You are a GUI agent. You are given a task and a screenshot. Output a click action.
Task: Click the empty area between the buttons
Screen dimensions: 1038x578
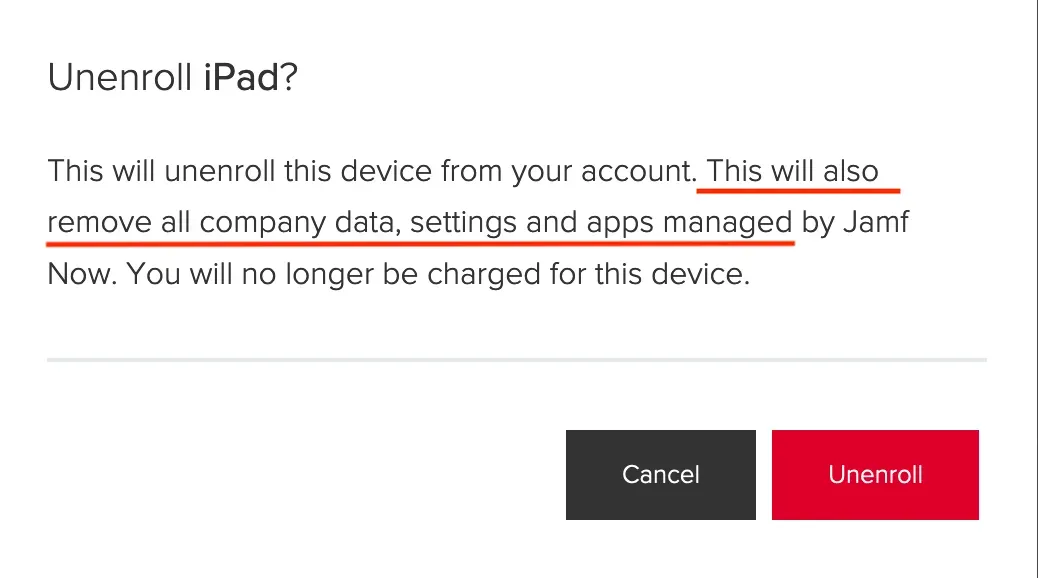click(763, 475)
